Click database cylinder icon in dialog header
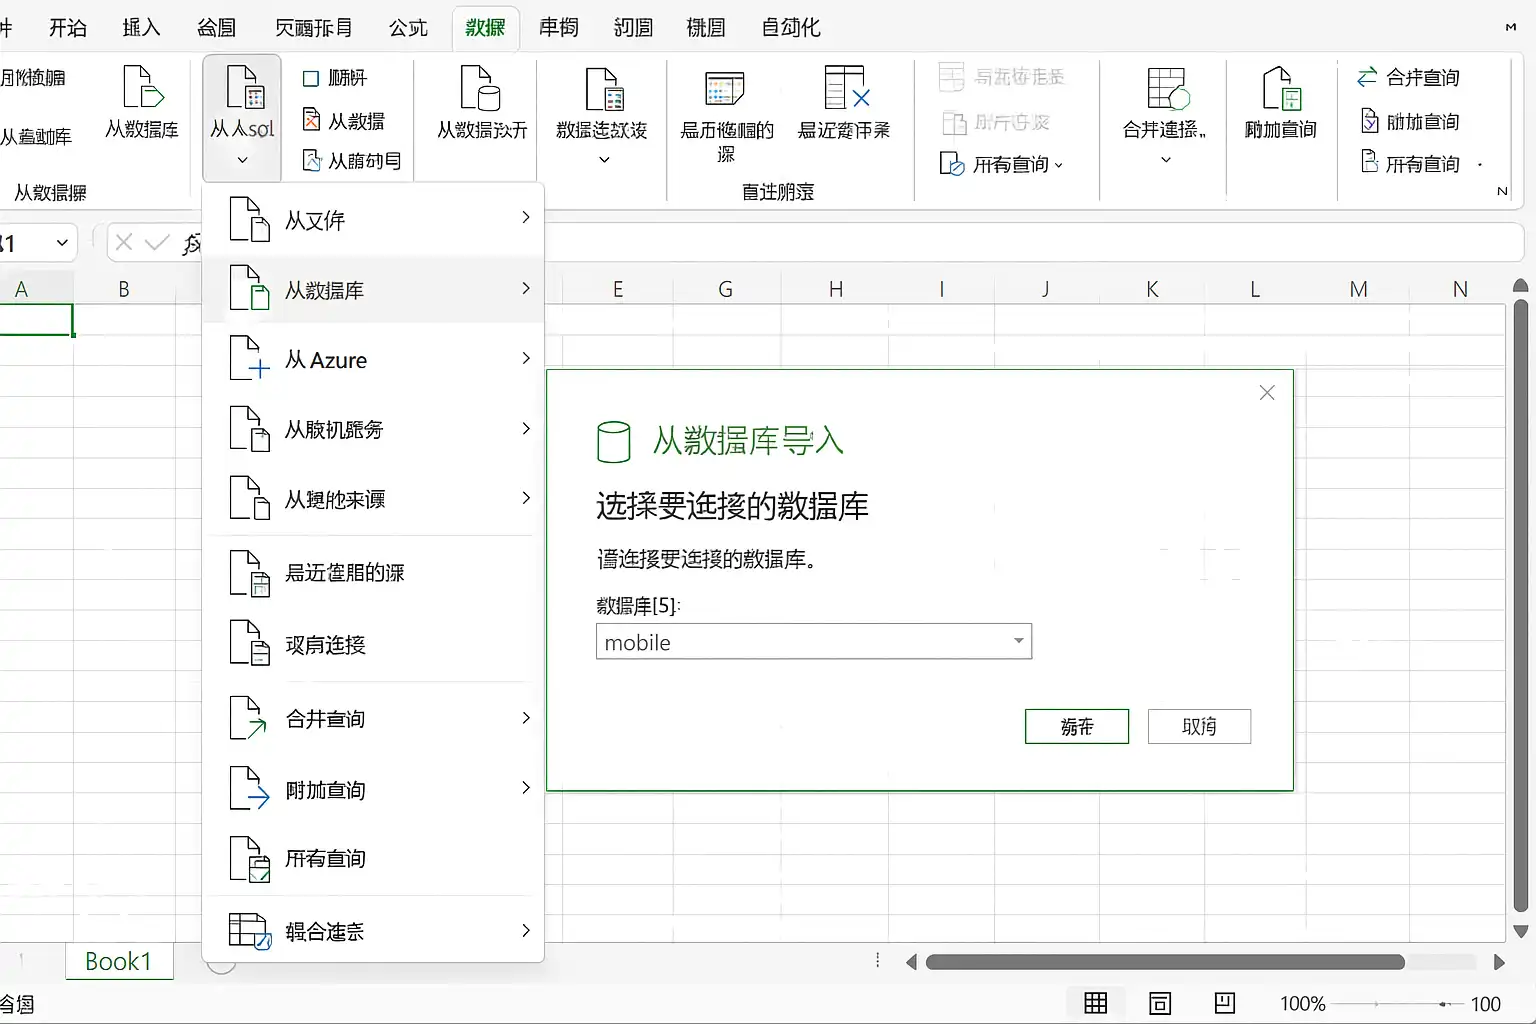Image resolution: width=1536 pixels, height=1024 pixels. (614, 441)
